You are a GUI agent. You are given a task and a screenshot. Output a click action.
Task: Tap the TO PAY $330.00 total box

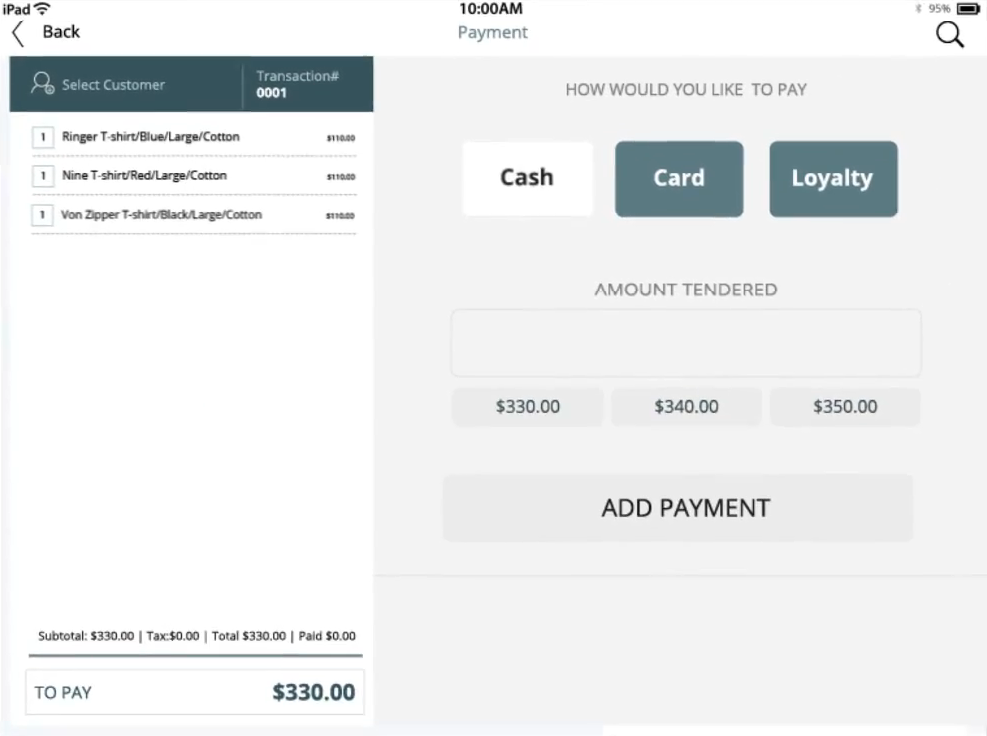[x=194, y=692]
